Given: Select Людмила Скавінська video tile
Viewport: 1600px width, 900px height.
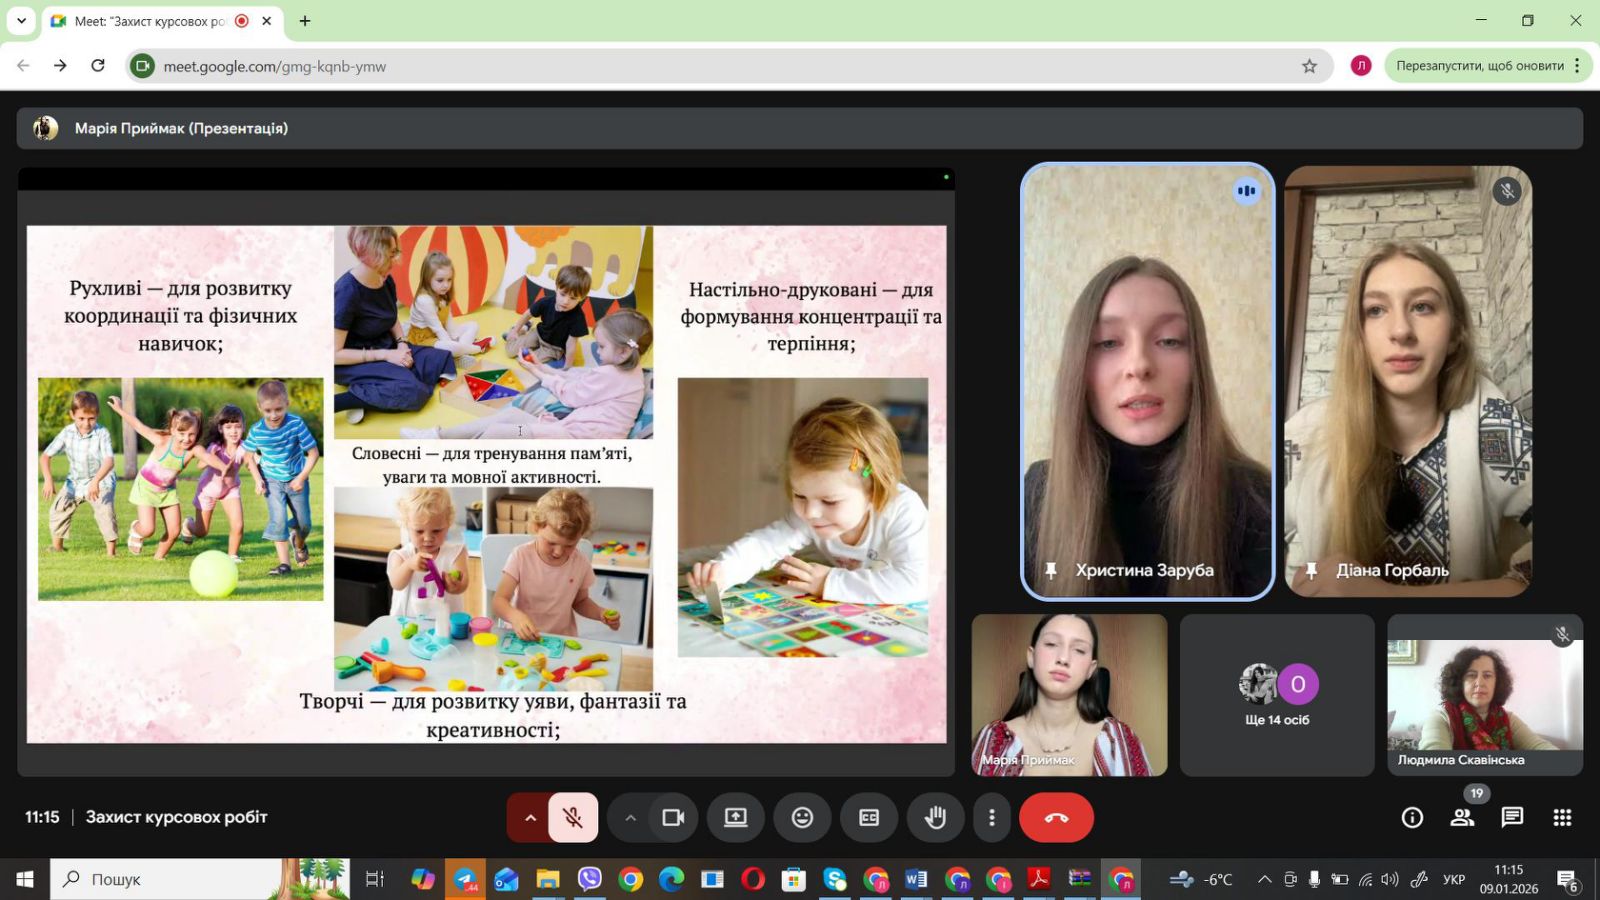Looking at the screenshot, I should pos(1484,695).
